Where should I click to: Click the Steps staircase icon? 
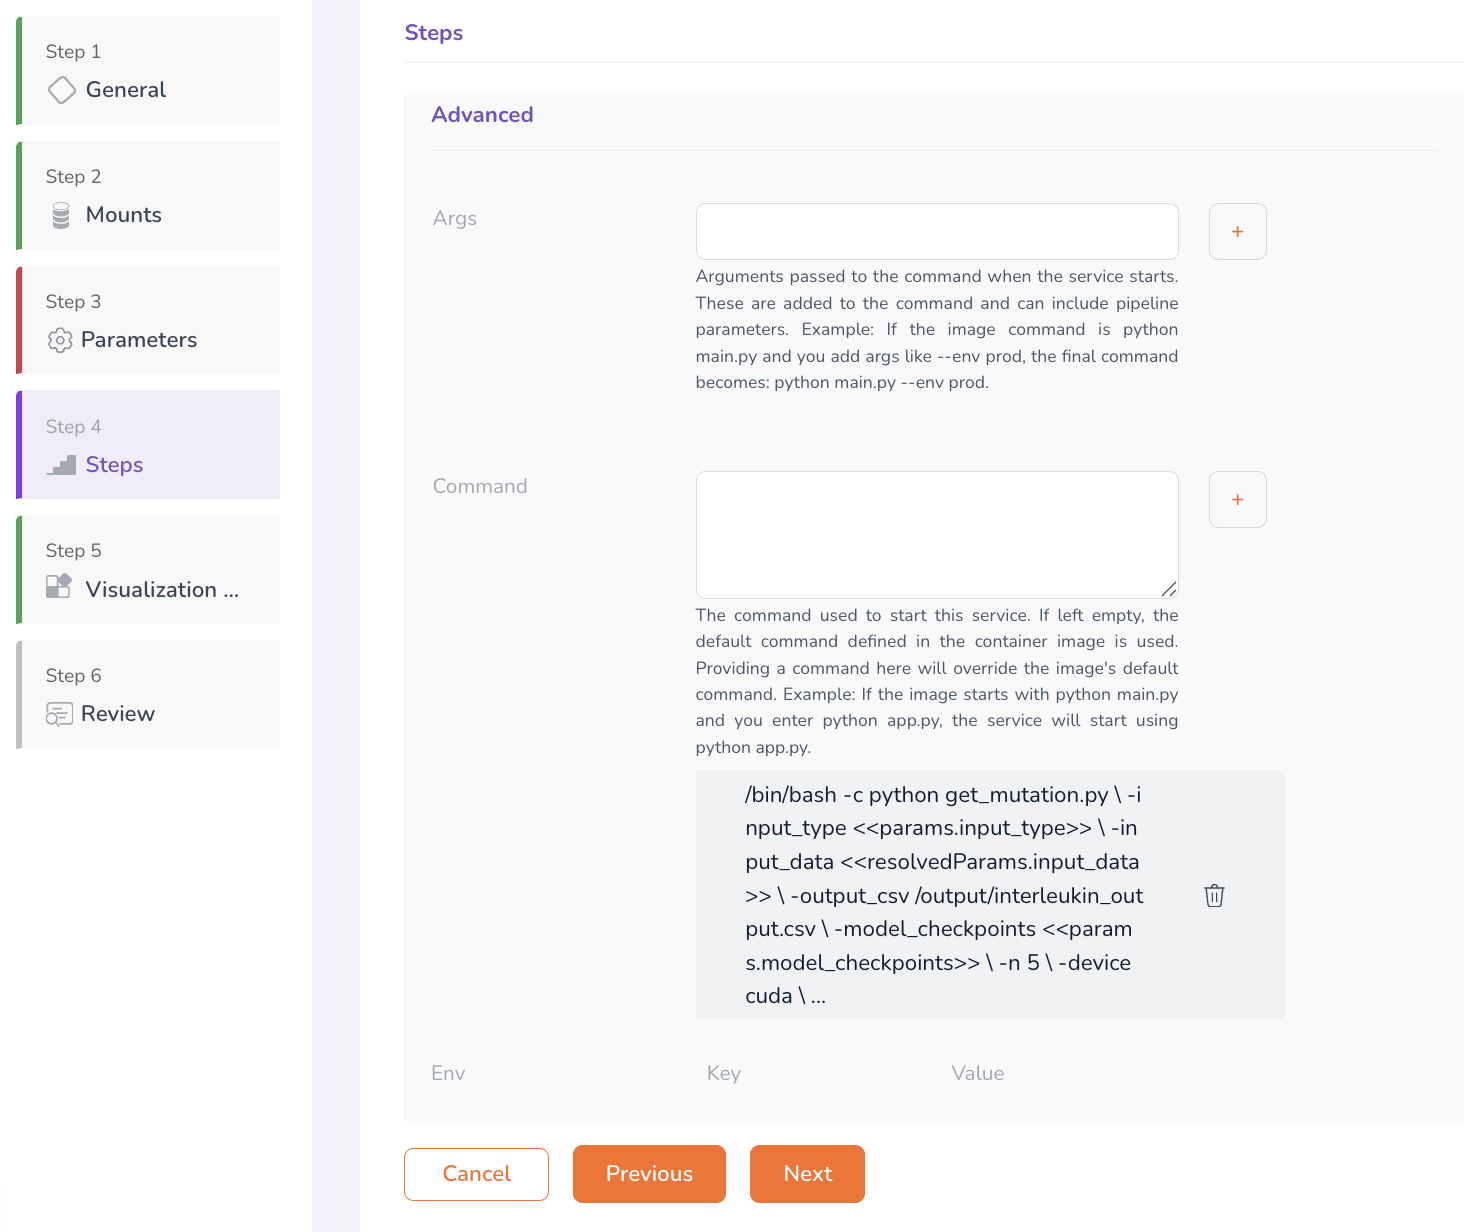point(62,465)
